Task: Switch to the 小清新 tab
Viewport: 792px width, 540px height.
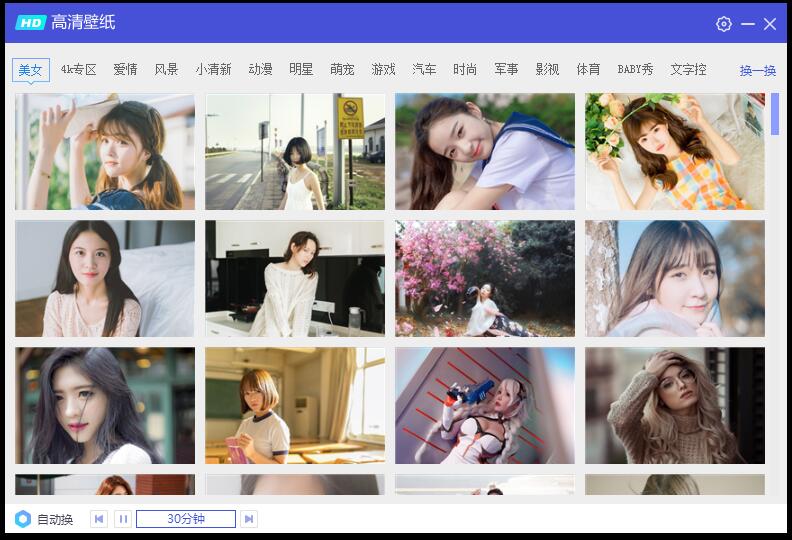Action: (213, 69)
